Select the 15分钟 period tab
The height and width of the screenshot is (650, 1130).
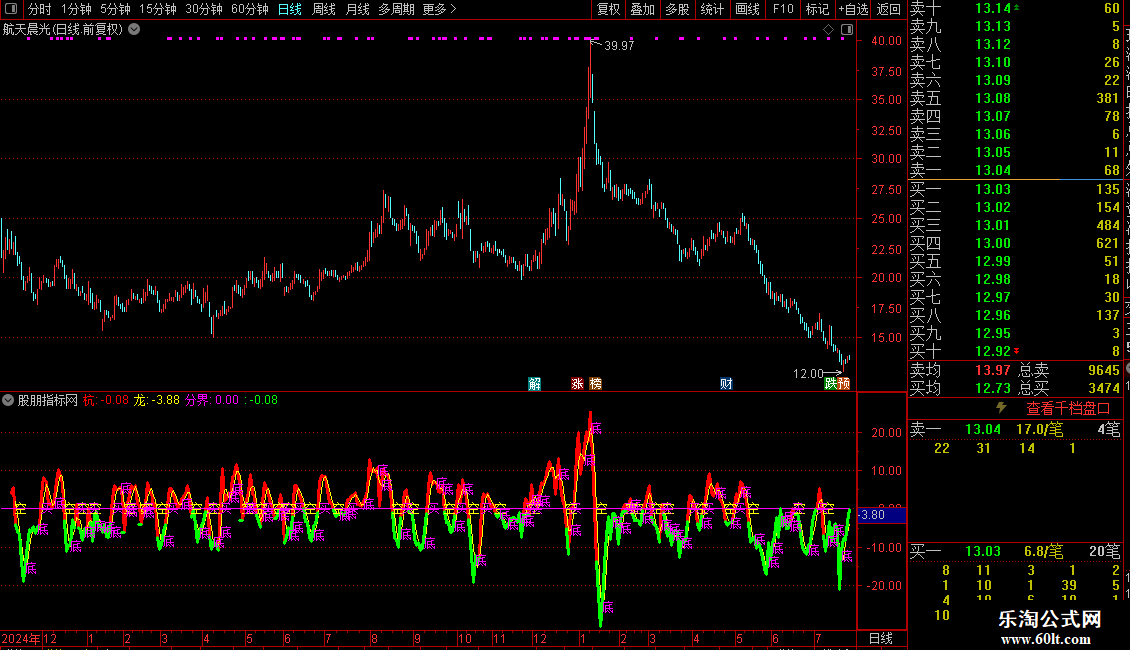[157, 9]
